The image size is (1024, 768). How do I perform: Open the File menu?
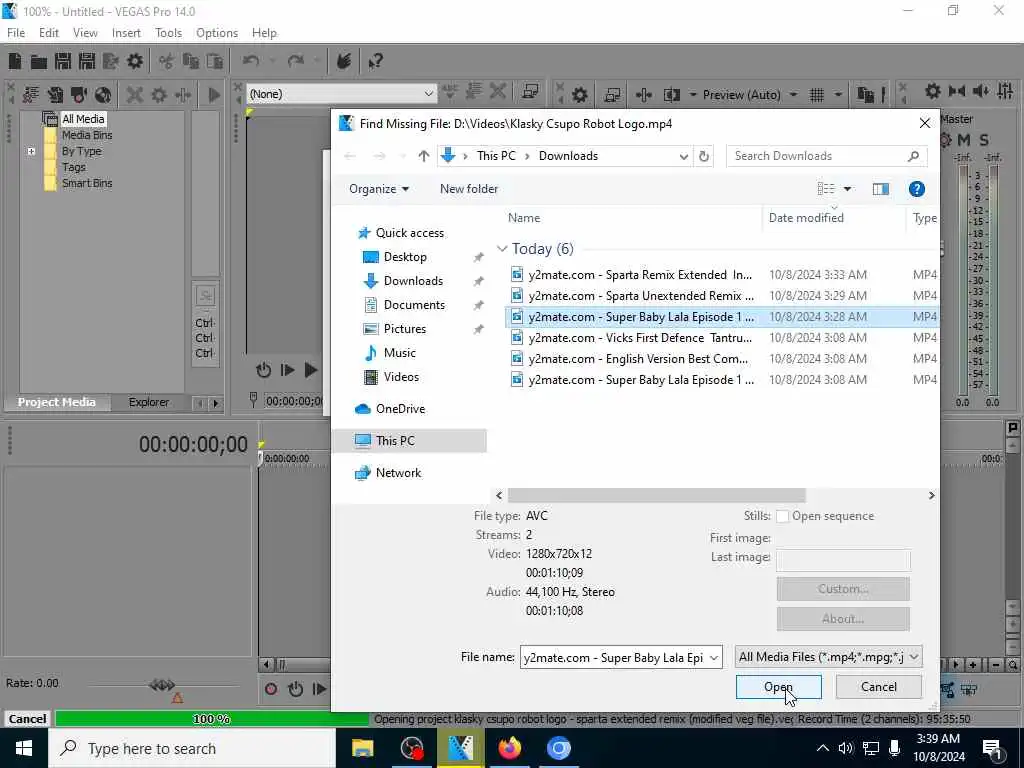click(16, 33)
